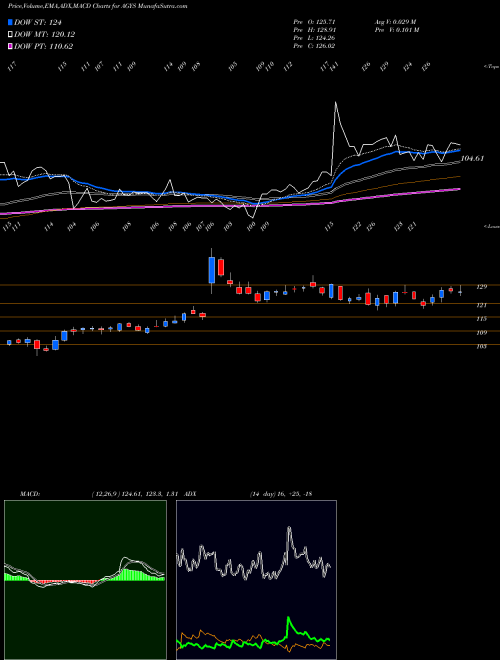Click the tallest blue candlestick in the price chart
The image size is (500, 660).
212,270
